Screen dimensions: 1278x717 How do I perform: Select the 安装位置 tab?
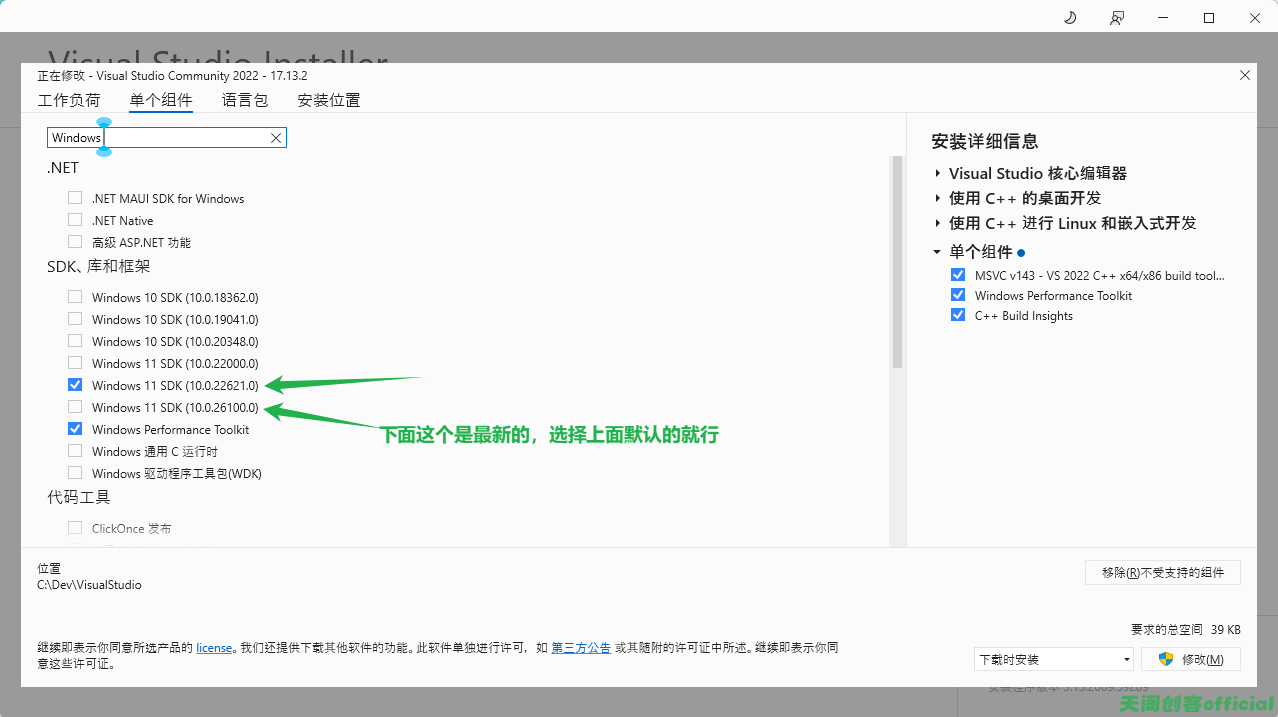coord(327,100)
